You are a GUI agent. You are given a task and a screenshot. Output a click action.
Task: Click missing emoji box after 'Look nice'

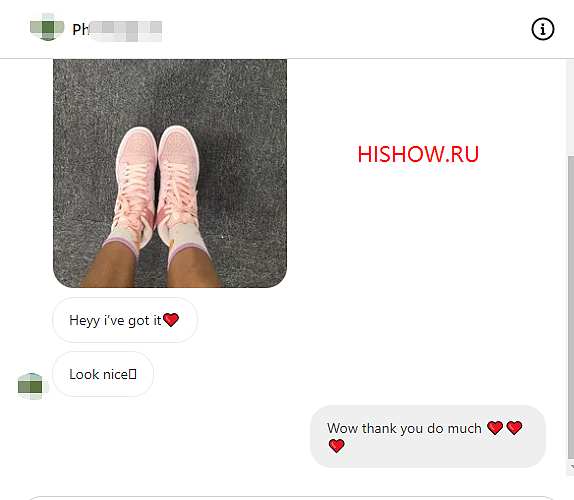coord(133,374)
